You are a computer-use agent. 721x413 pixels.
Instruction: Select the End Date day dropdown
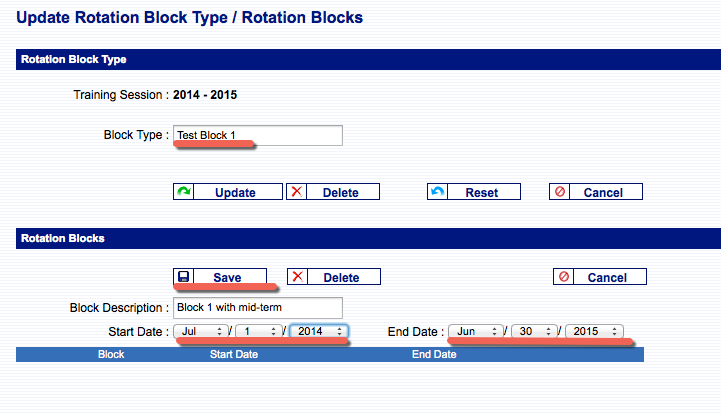[534, 331]
